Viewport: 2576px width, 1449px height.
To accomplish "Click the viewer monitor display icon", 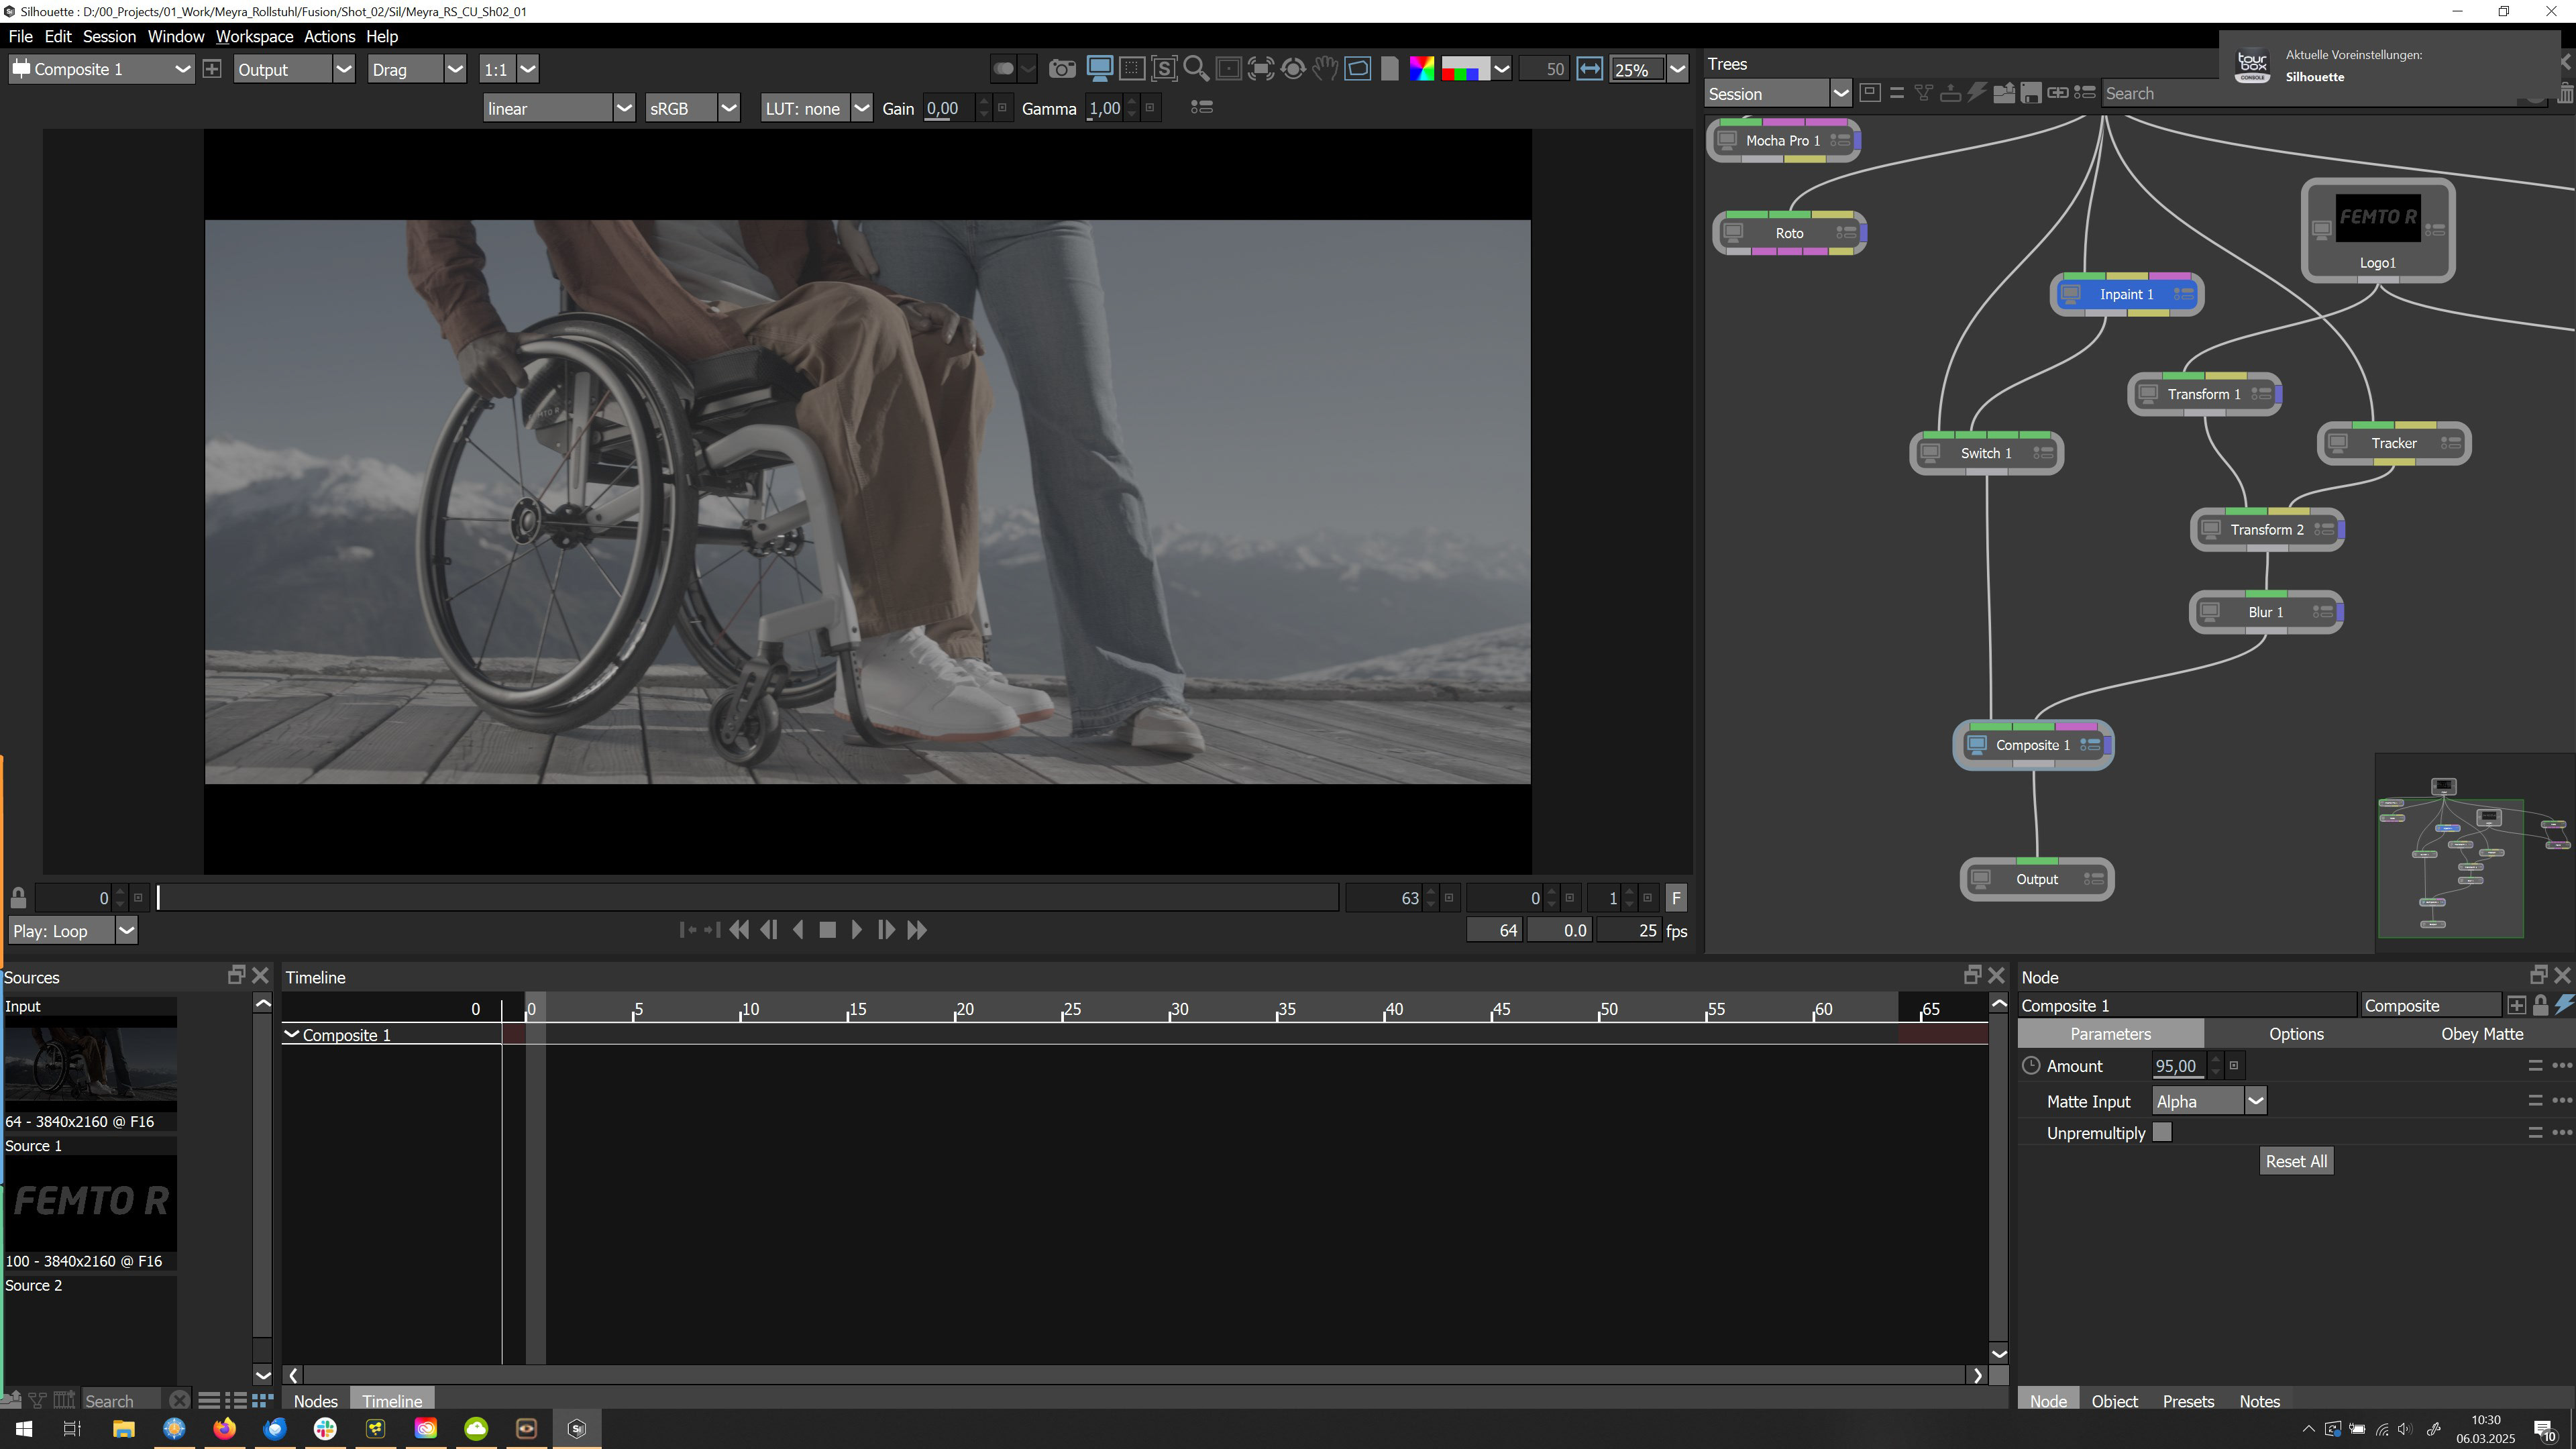I will coord(1099,69).
